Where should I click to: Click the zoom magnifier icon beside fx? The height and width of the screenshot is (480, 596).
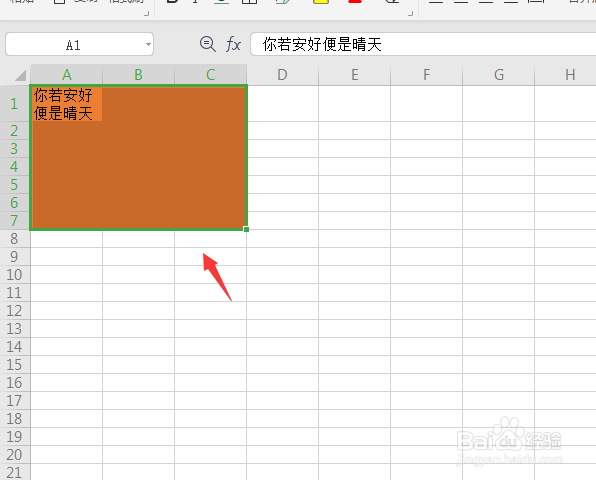(208, 44)
